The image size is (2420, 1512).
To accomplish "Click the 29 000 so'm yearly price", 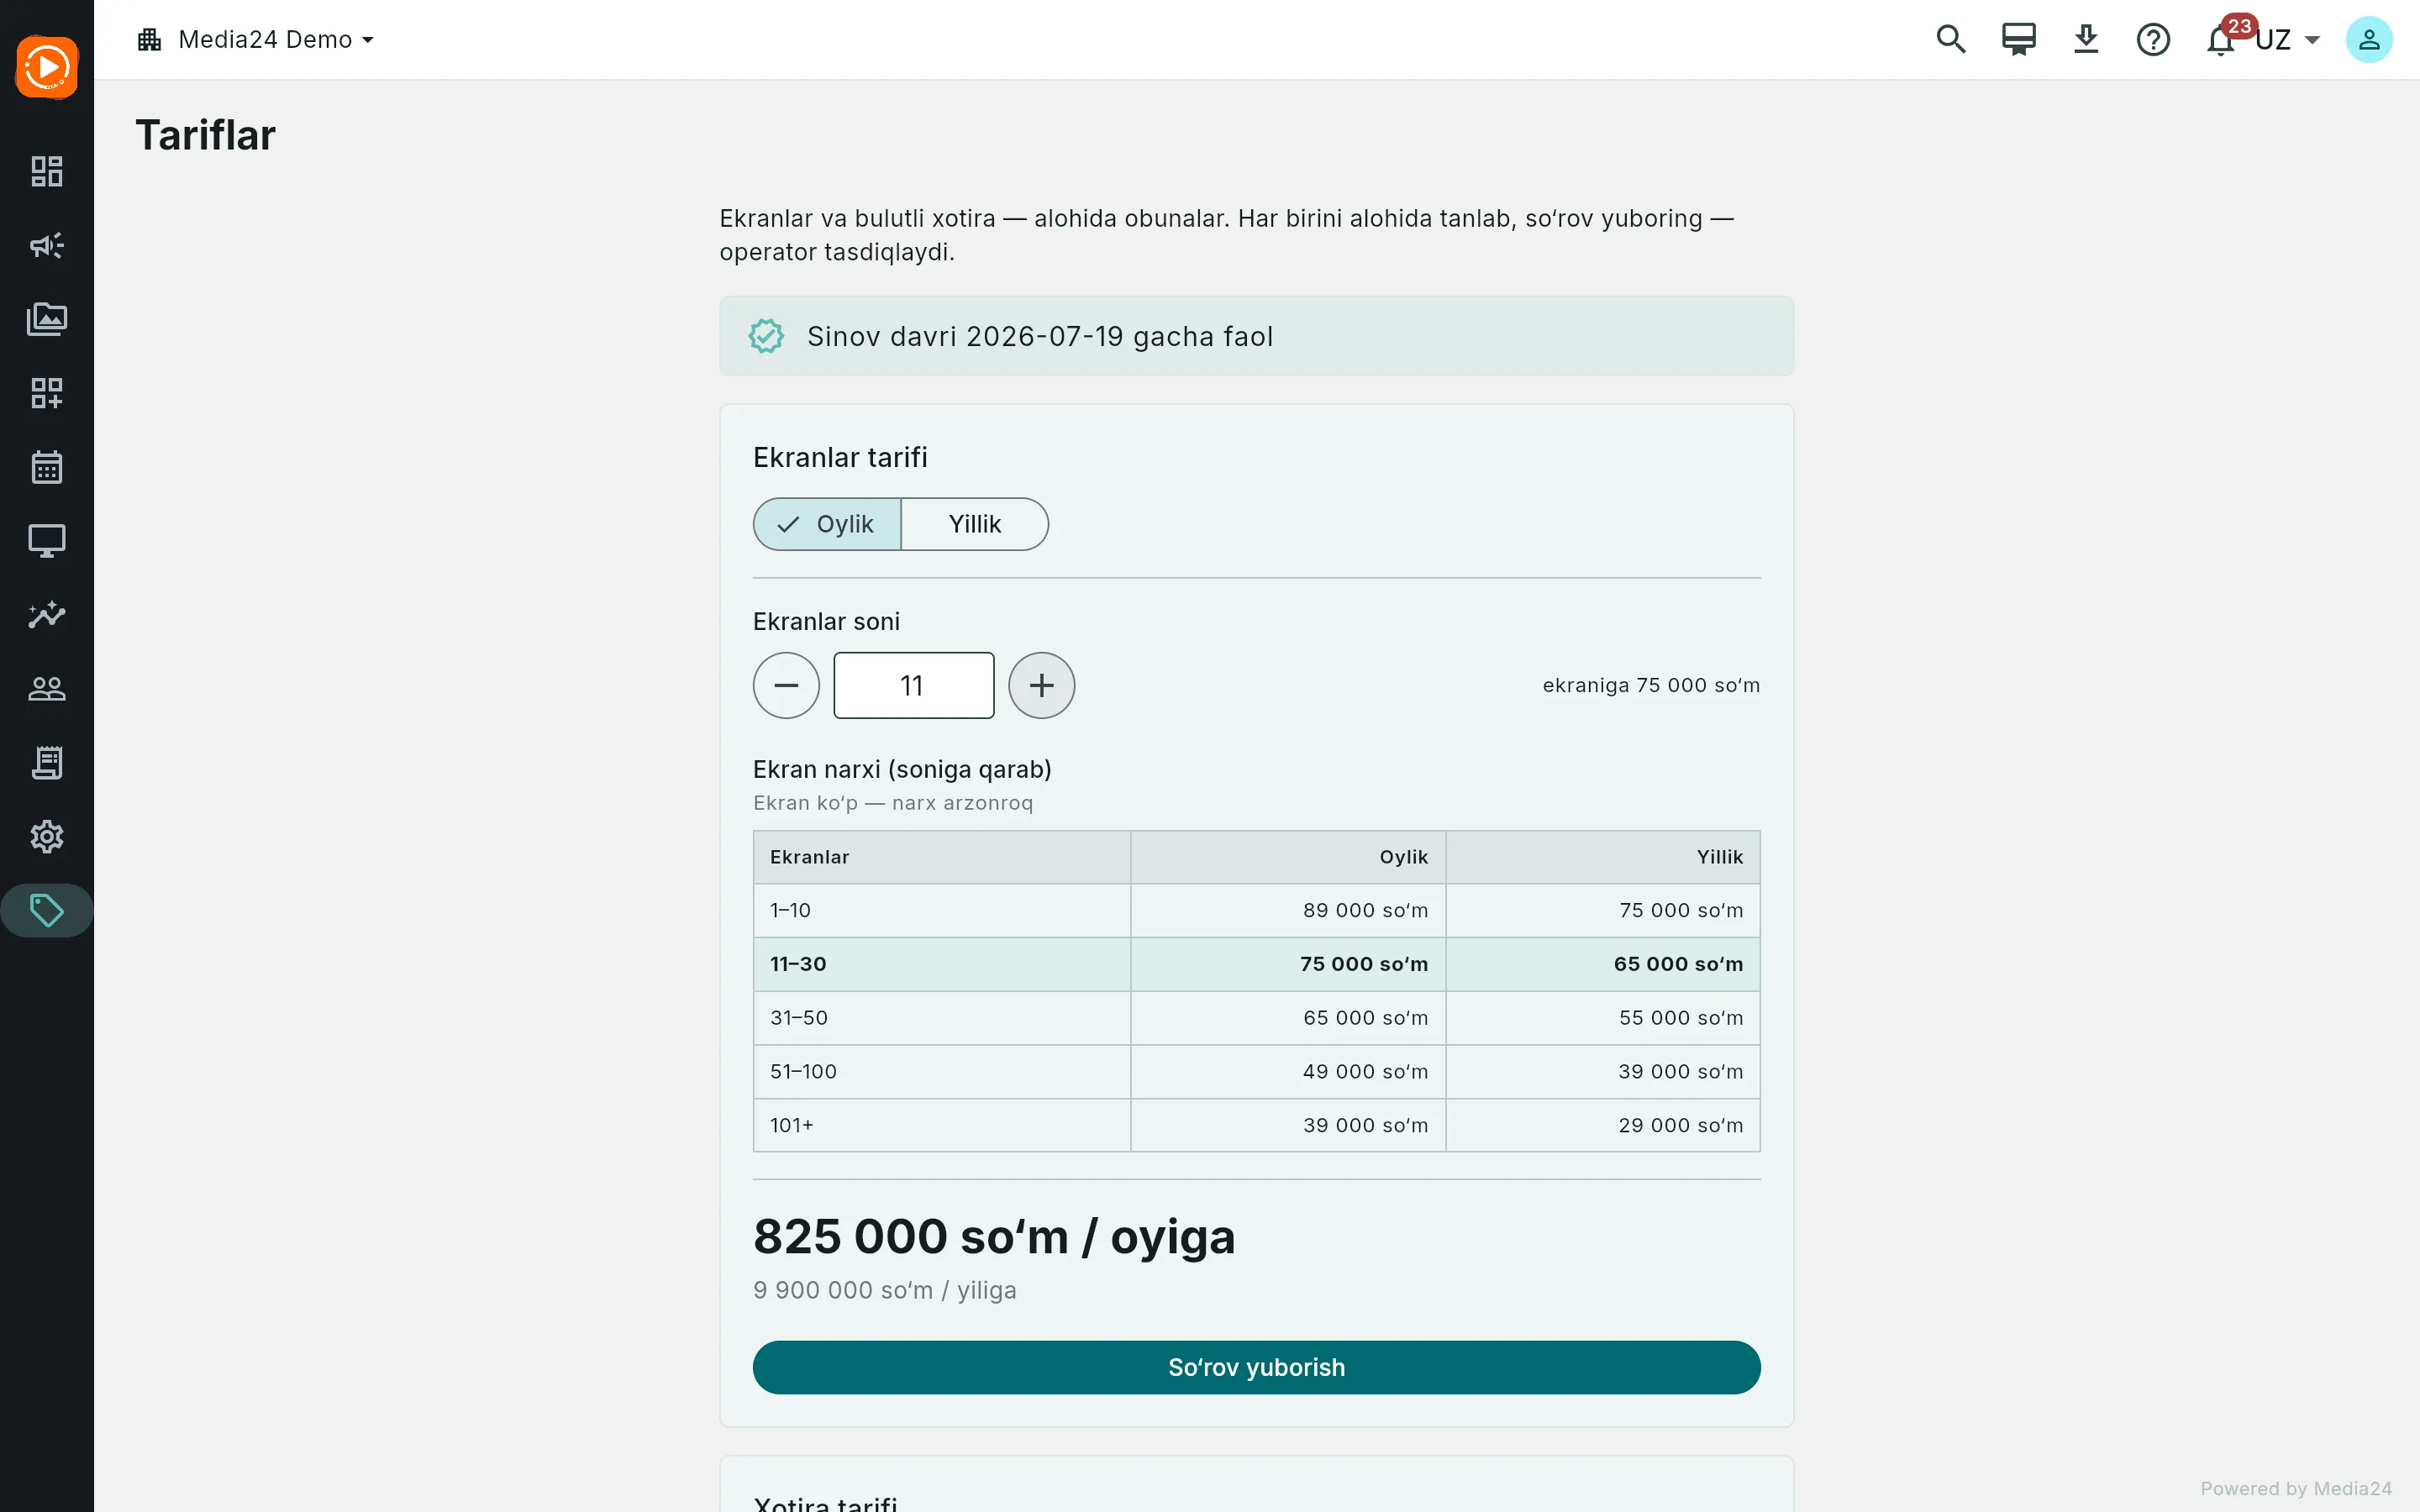I will tap(1680, 1125).
